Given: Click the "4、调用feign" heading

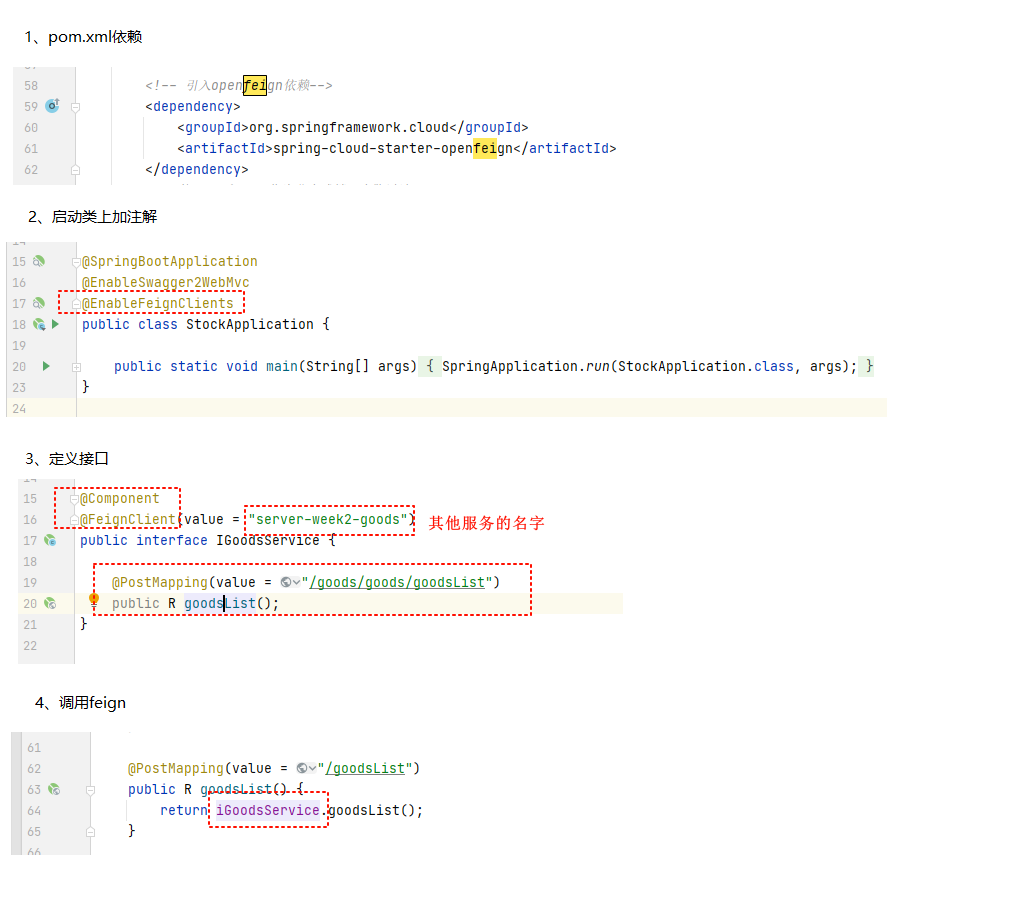Looking at the screenshot, I should click(80, 703).
